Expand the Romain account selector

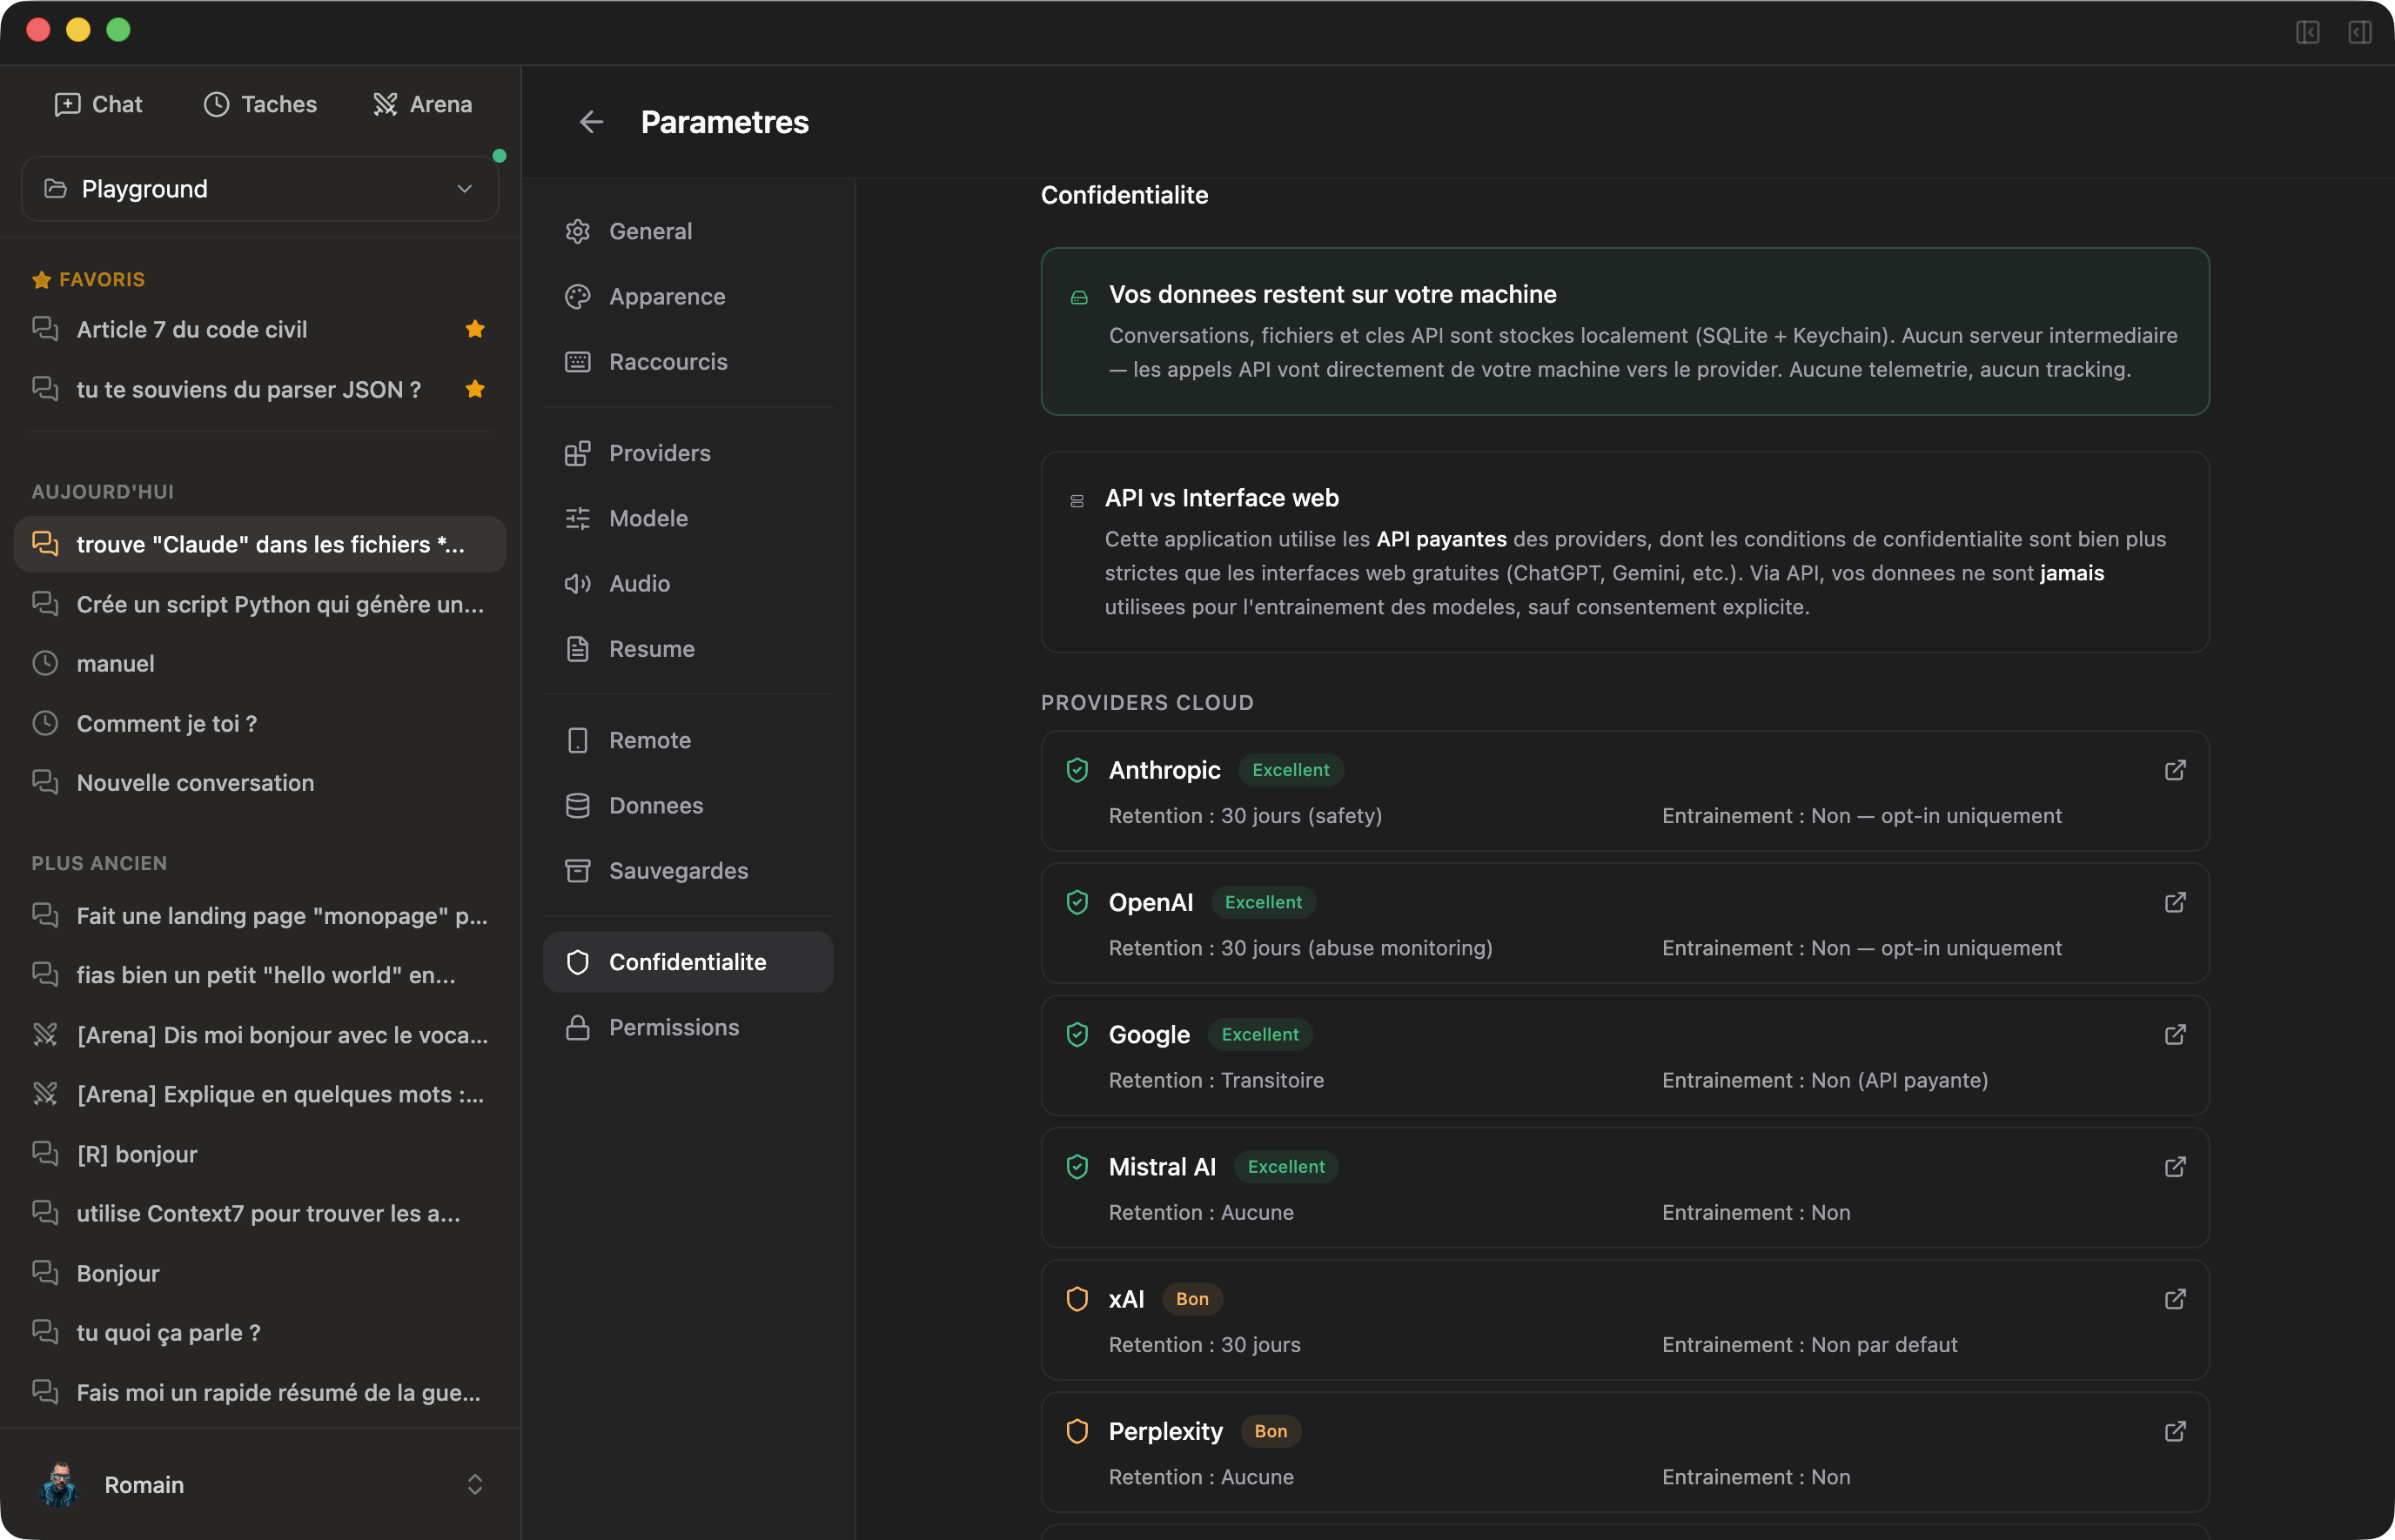[475, 1484]
